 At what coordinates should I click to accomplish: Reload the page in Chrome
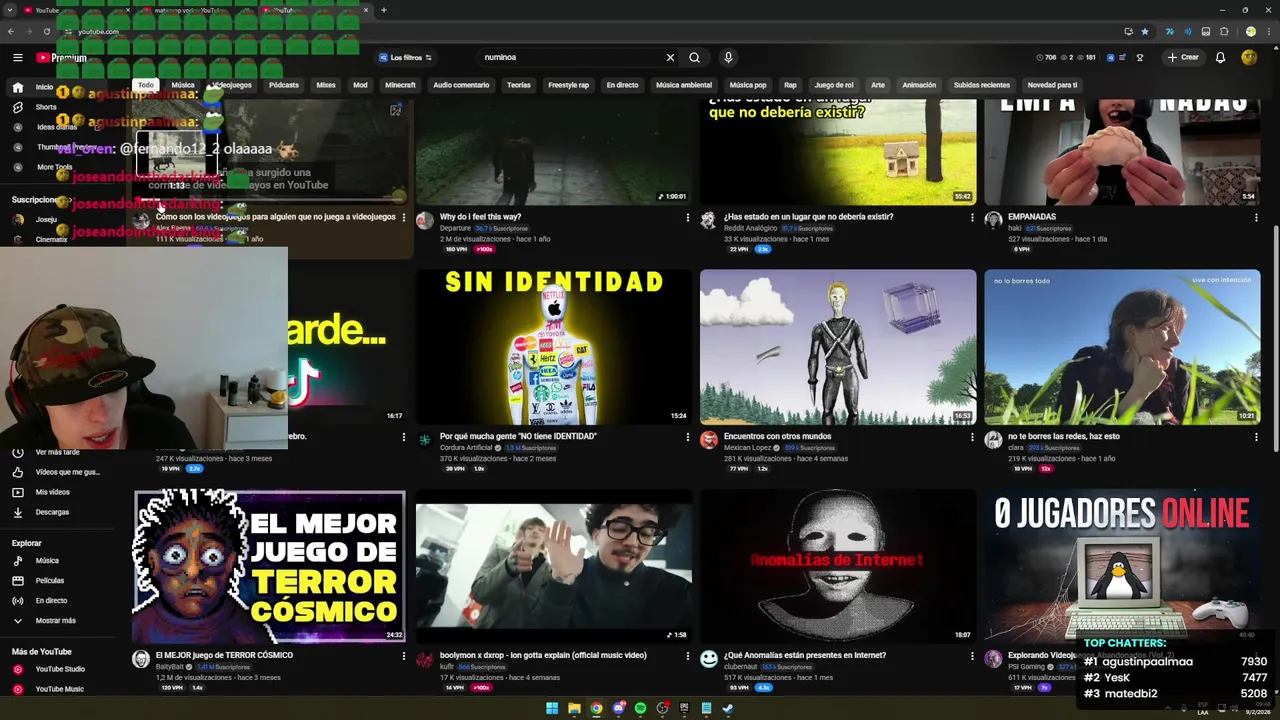point(46,32)
